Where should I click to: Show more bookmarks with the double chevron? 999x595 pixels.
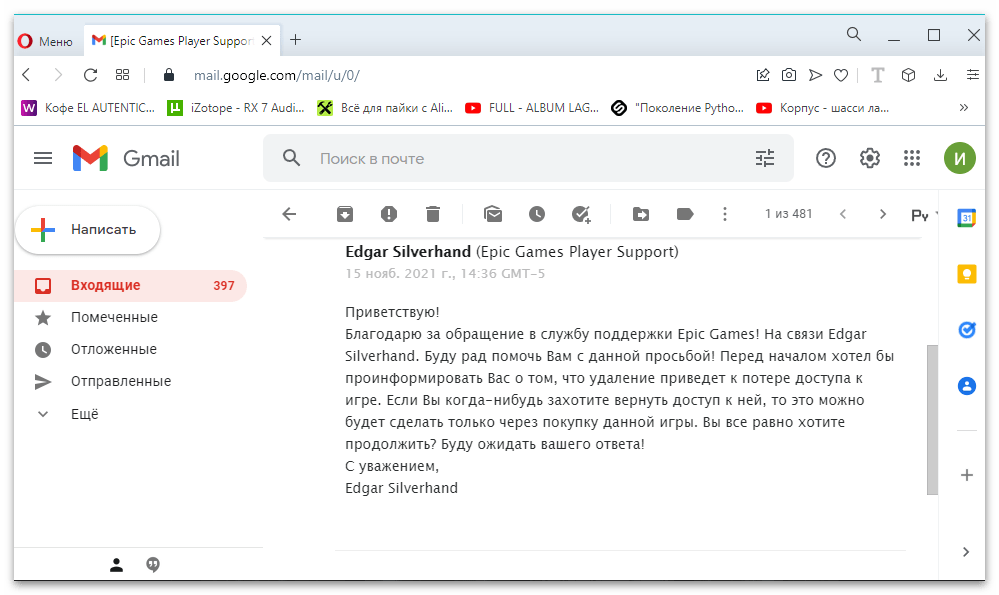tap(964, 108)
